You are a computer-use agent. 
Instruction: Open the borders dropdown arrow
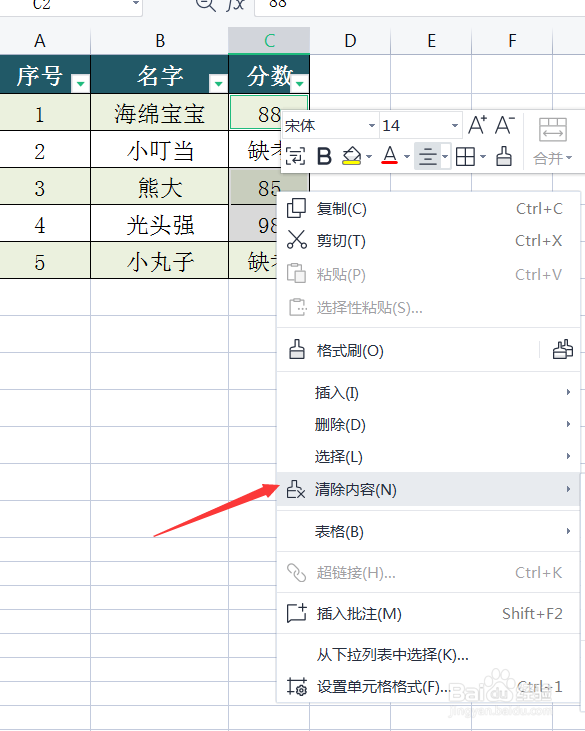(x=482, y=157)
